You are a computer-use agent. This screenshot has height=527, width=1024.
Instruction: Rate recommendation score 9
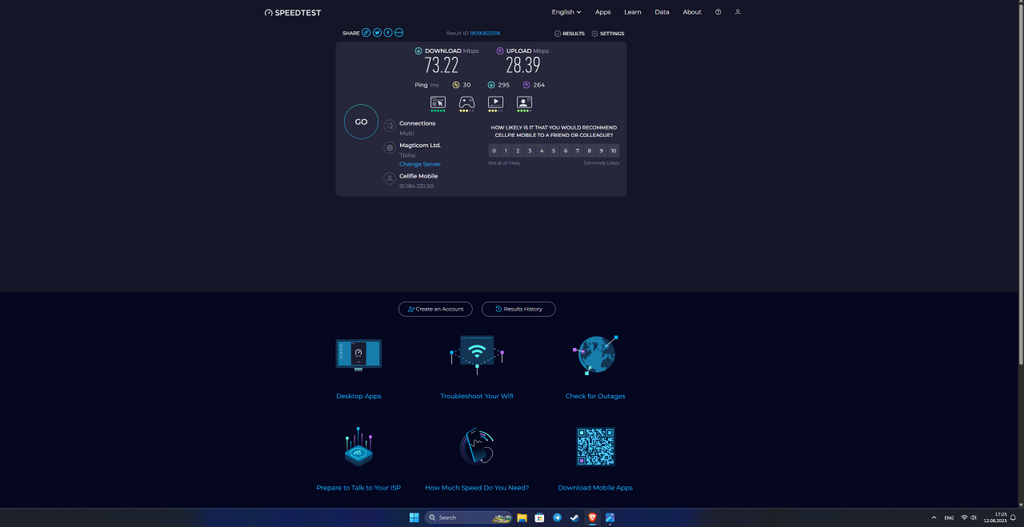(601, 151)
